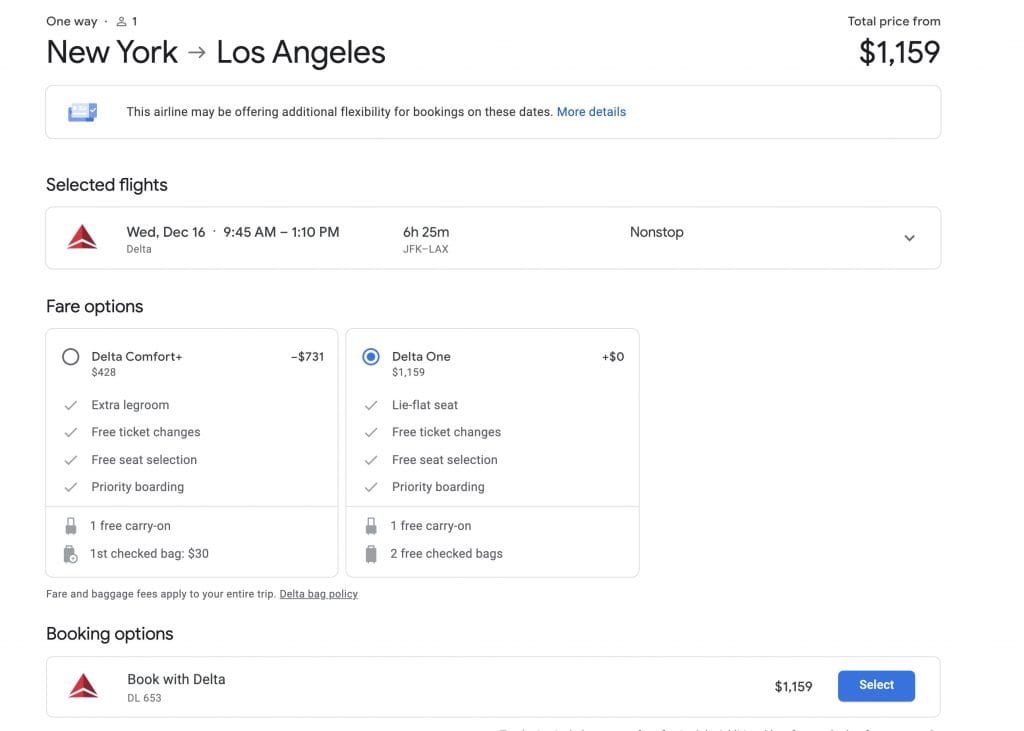Select the Delta Comfort+ fare radio button
The height and width of the screenshot is (731, 1024).
click(71, 357)
